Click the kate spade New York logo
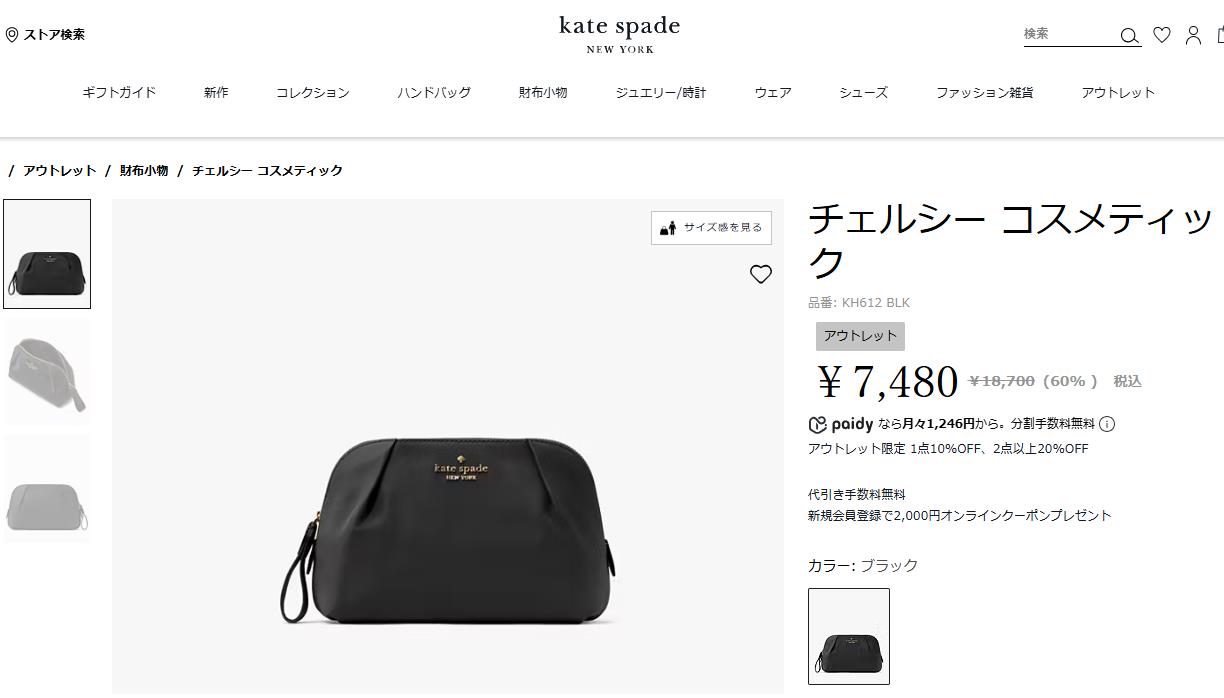 click(x=619, y=34)
